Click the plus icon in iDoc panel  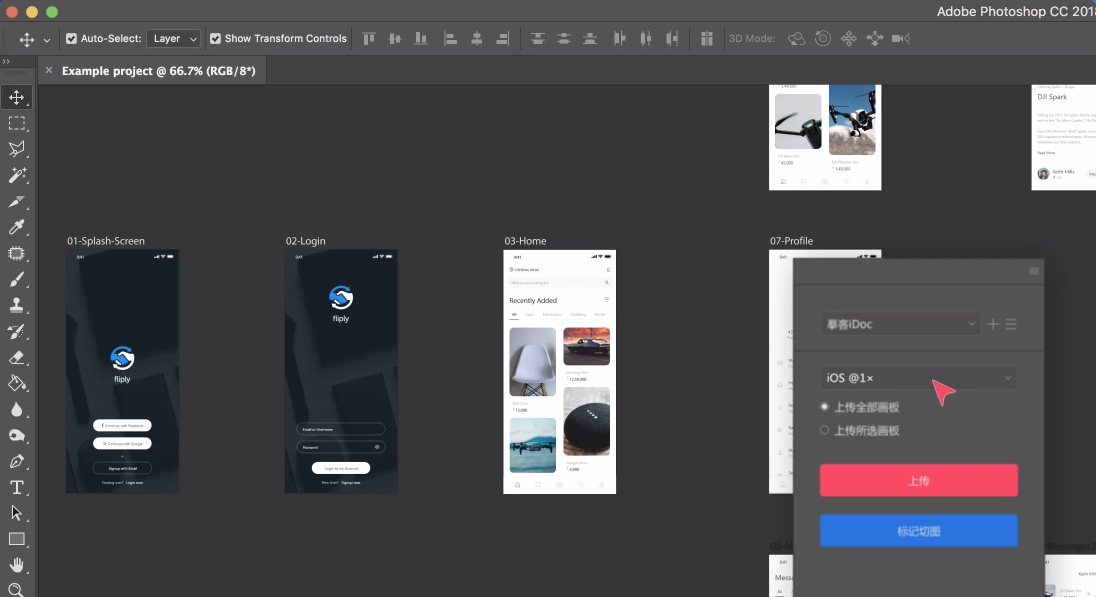pyautogui.click(x=993, y=324)
